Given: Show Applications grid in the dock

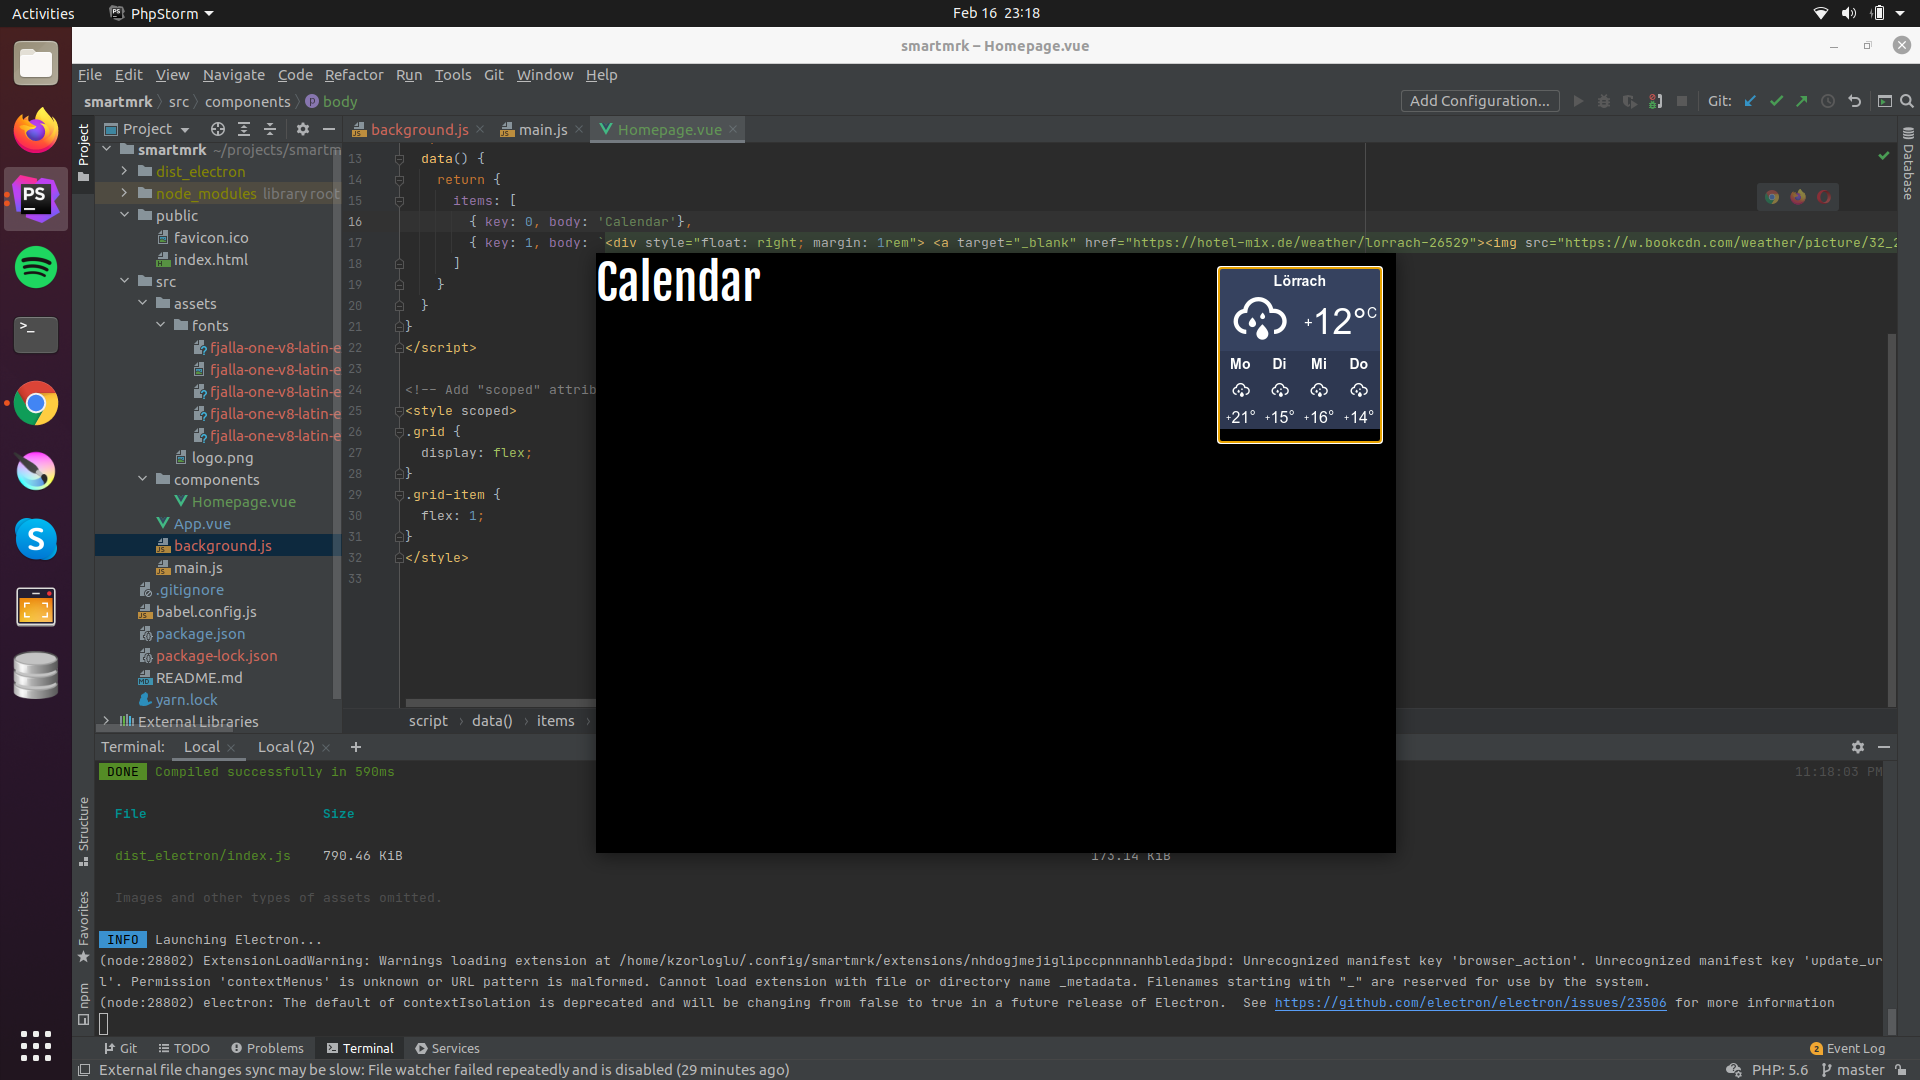Looking at the screenshot, I should [x=36, y=1045].
